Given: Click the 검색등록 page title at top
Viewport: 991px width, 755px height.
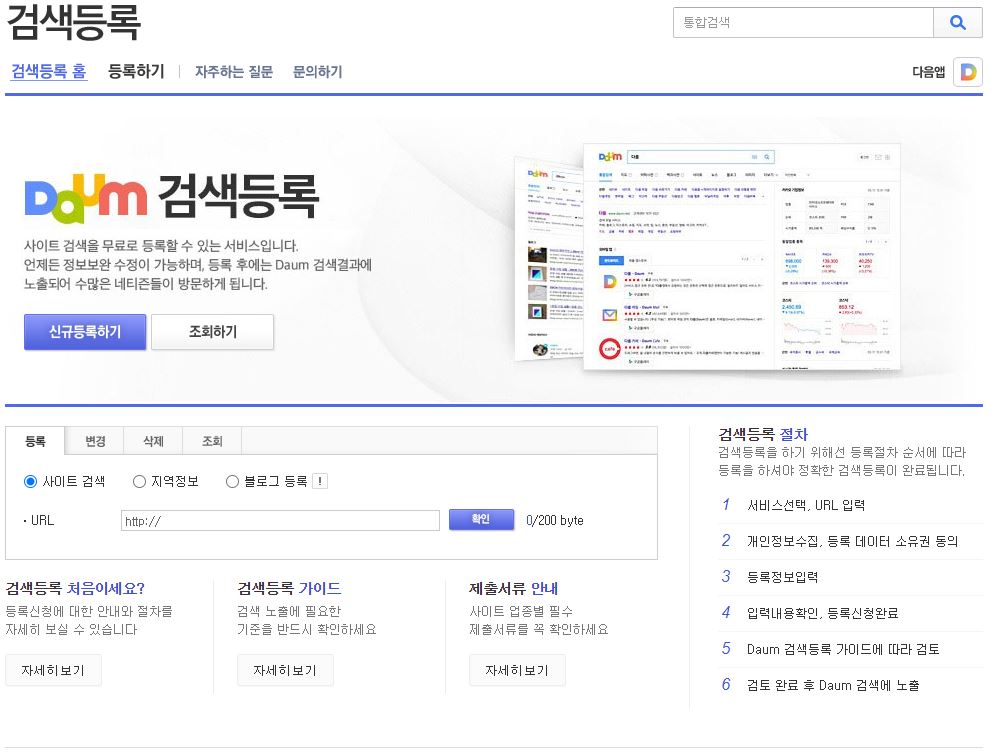Looking at the screenshot, I should (73, 21).
